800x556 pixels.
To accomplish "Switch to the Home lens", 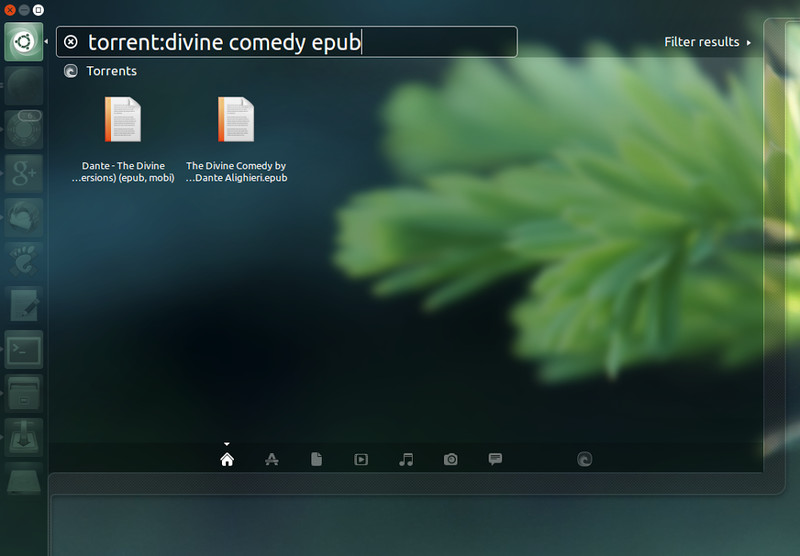I will pyautogui.click(x=227, y=460).
